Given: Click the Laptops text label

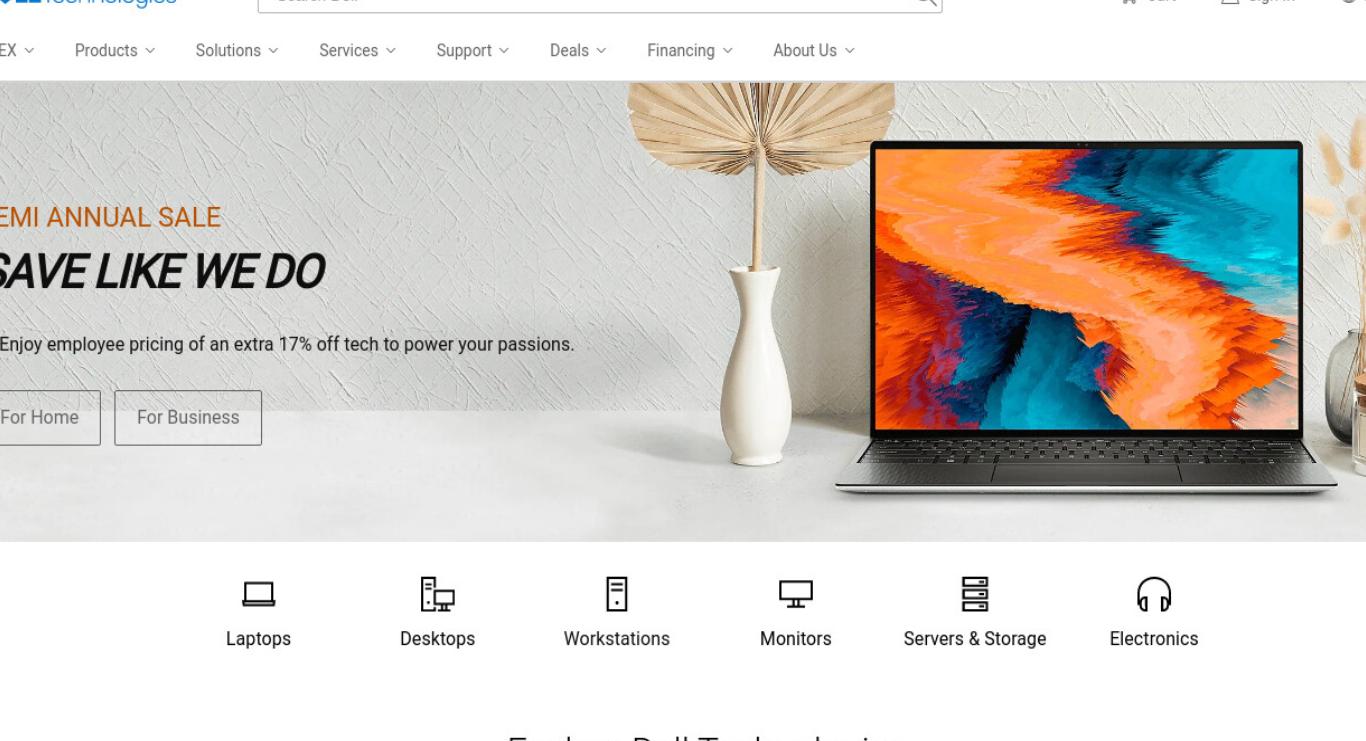Looking at the screenshot, I should [x=258, y=639].
